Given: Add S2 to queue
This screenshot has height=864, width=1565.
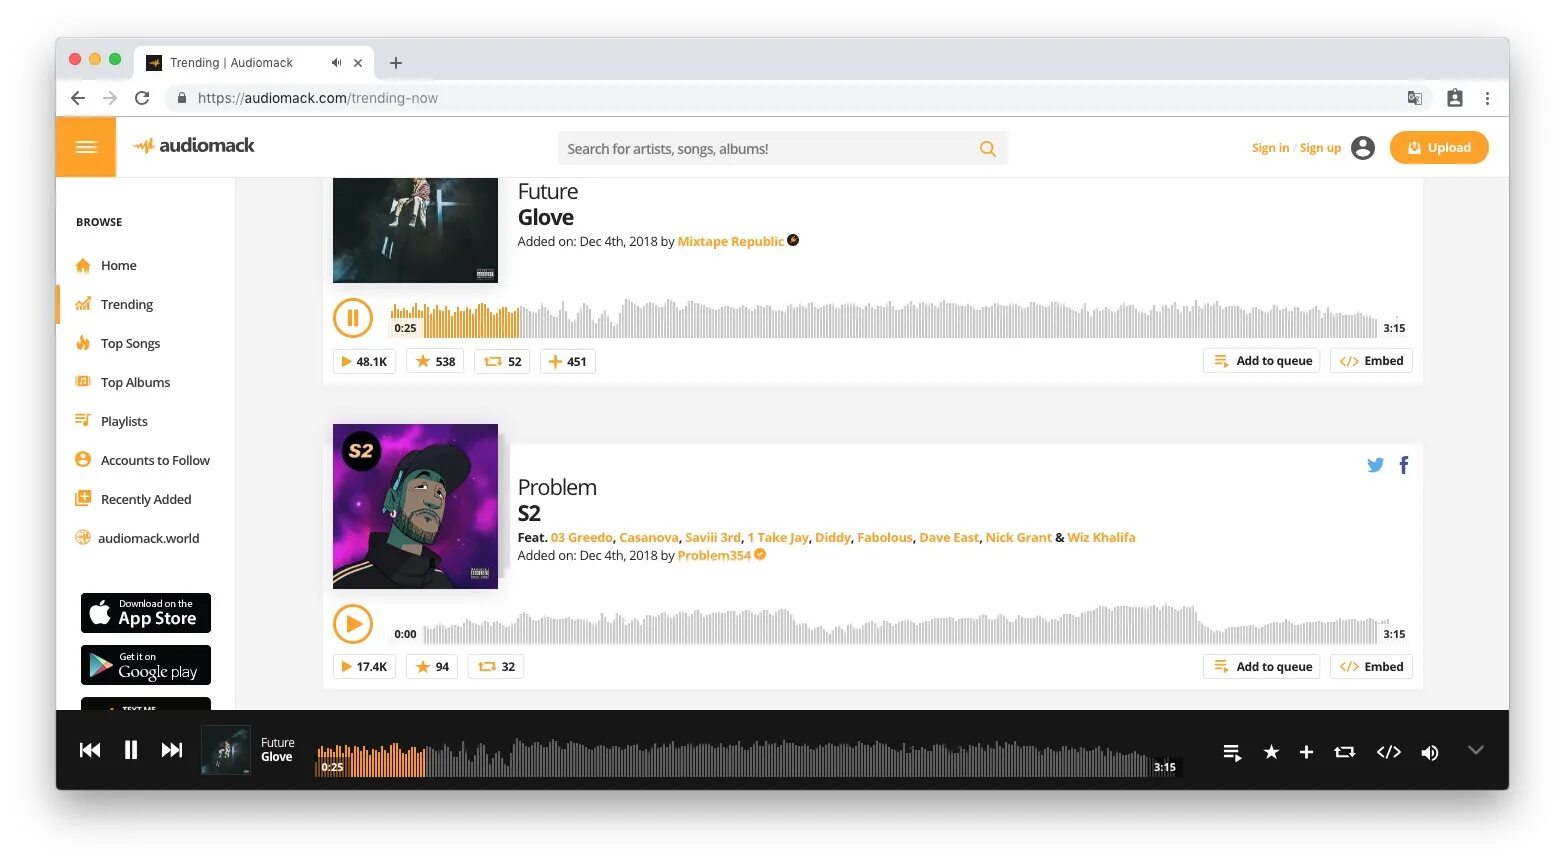Looking at the screenshot, I should point(1261,667).
